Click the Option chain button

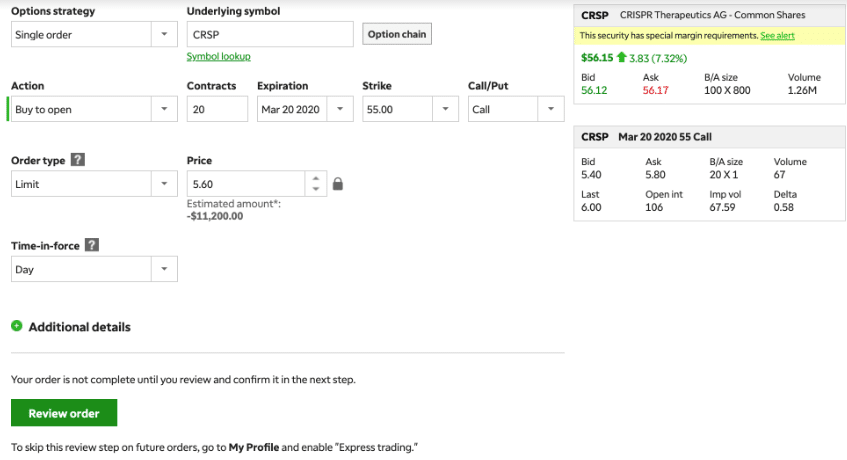(397, 34)
